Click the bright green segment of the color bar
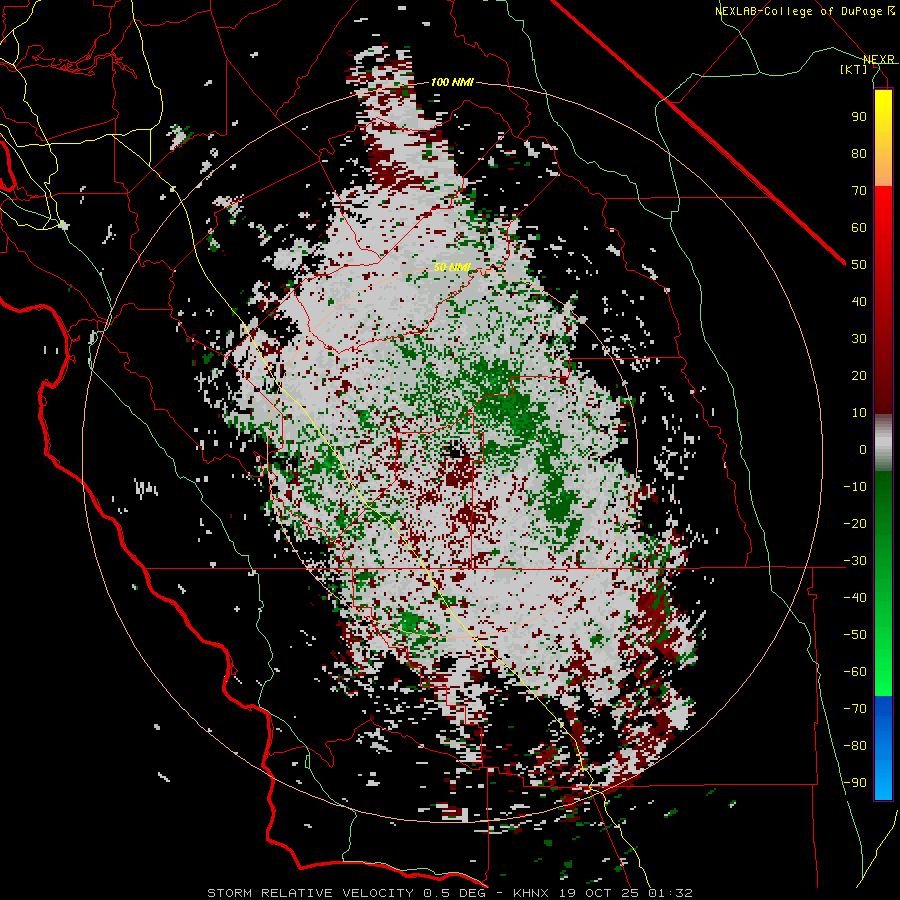Screen dimensions: 900x900 pos(883,654)
